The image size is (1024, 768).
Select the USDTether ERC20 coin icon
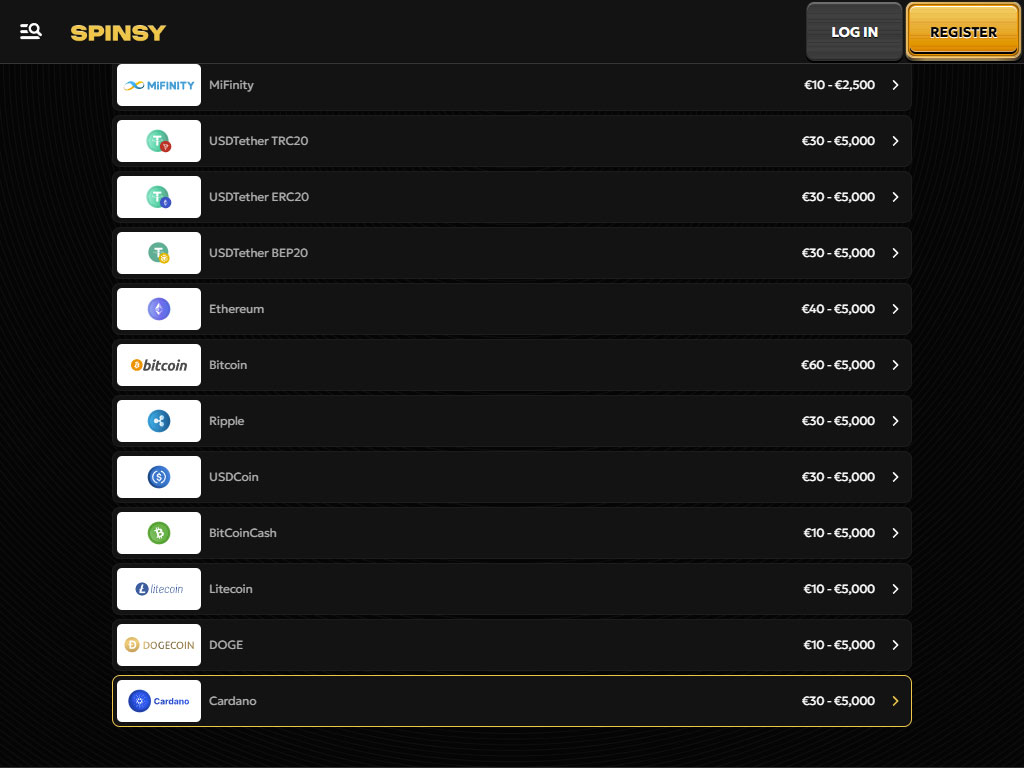point(159,197)
